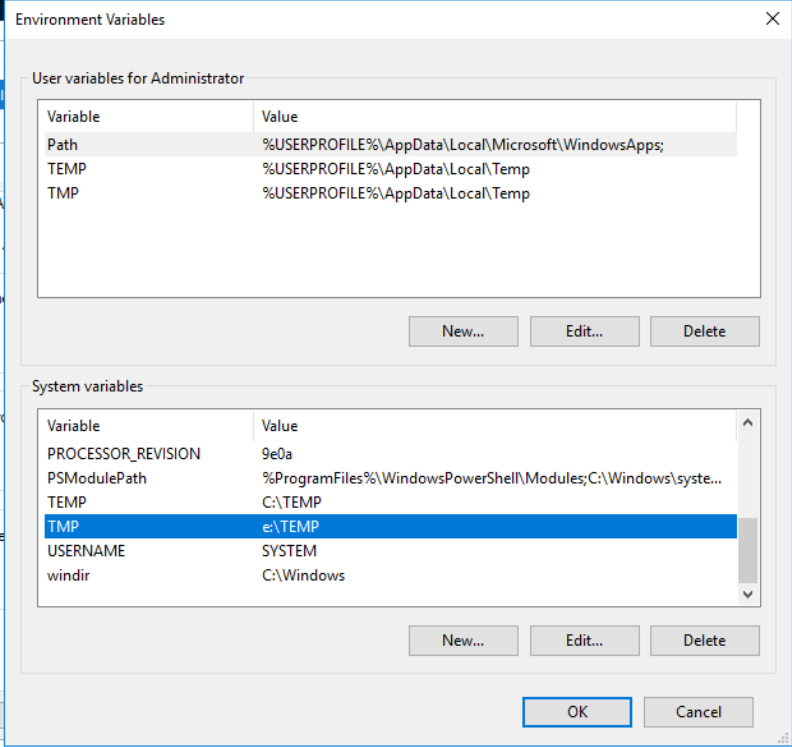
Task: Select the PROCESSOR_REVISION system variable
Action: click(123, 454)
